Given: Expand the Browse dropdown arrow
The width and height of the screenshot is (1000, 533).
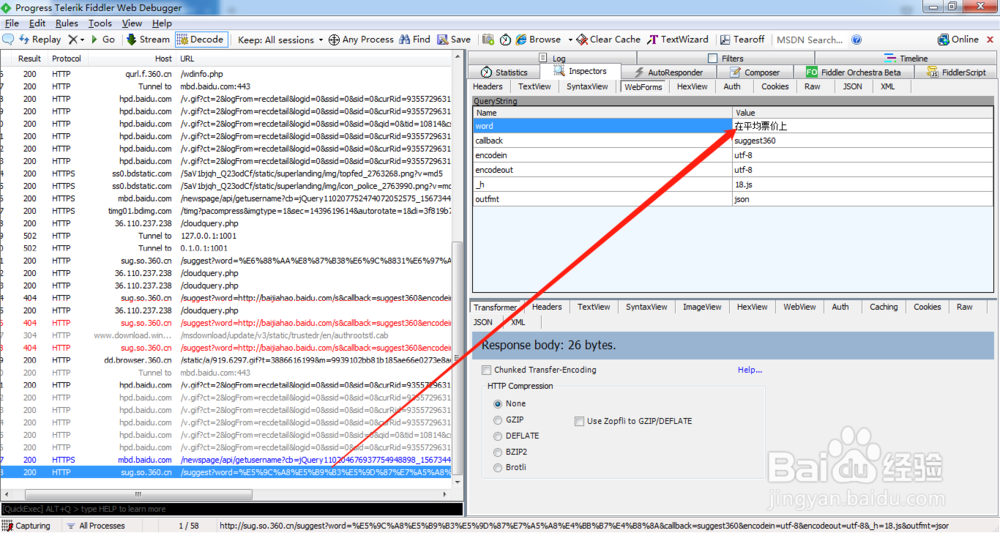Looking at the screenshot, I should point(570,40).
